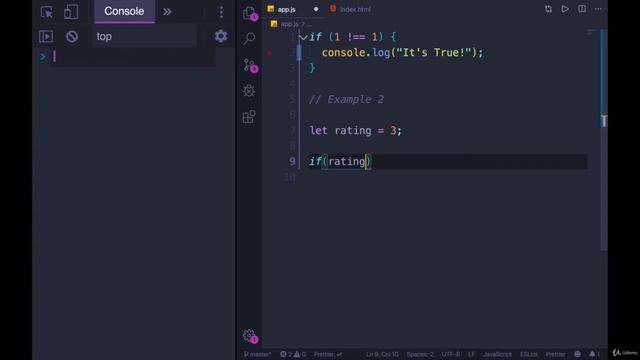Screen dimensions: 640x360
Task: Change UTF-8 encoding in status bar
Action: click(x=451, y=354)
